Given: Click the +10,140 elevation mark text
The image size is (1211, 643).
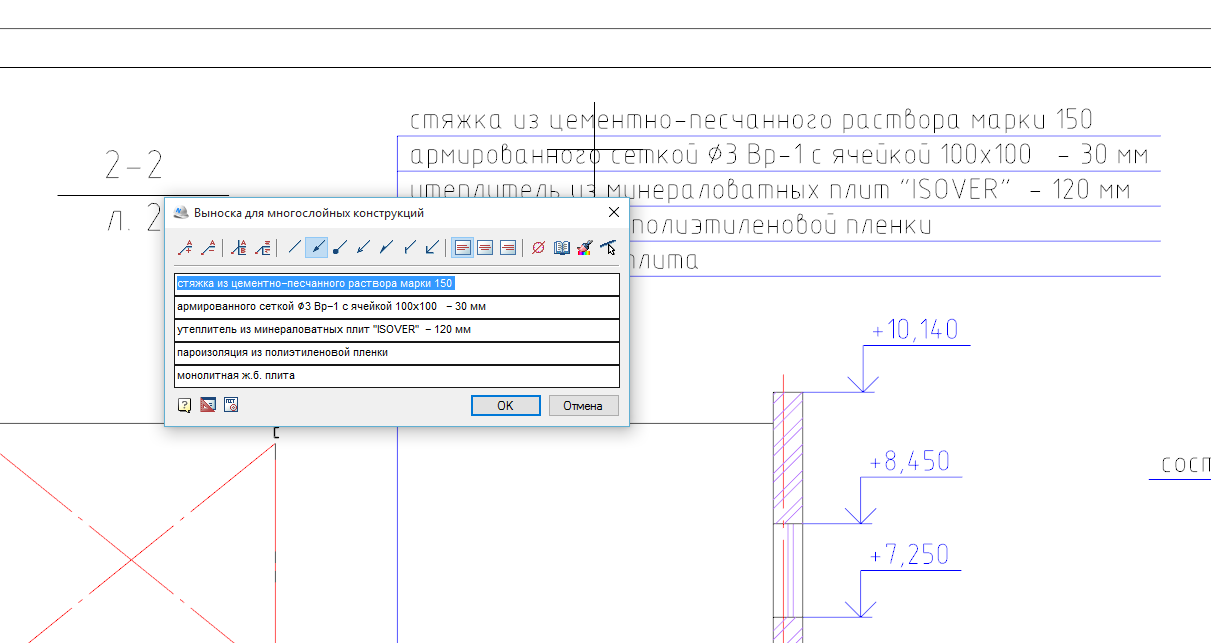Looking at the screenshot, I should (x=915, y=330).
